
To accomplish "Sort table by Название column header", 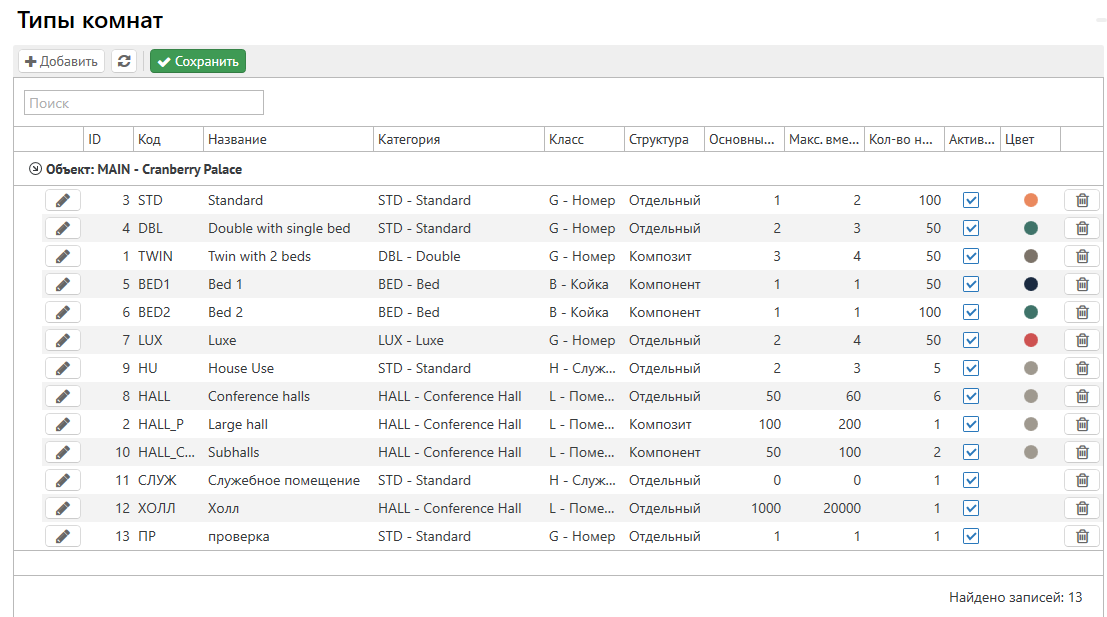I will (x=237, y=140).
